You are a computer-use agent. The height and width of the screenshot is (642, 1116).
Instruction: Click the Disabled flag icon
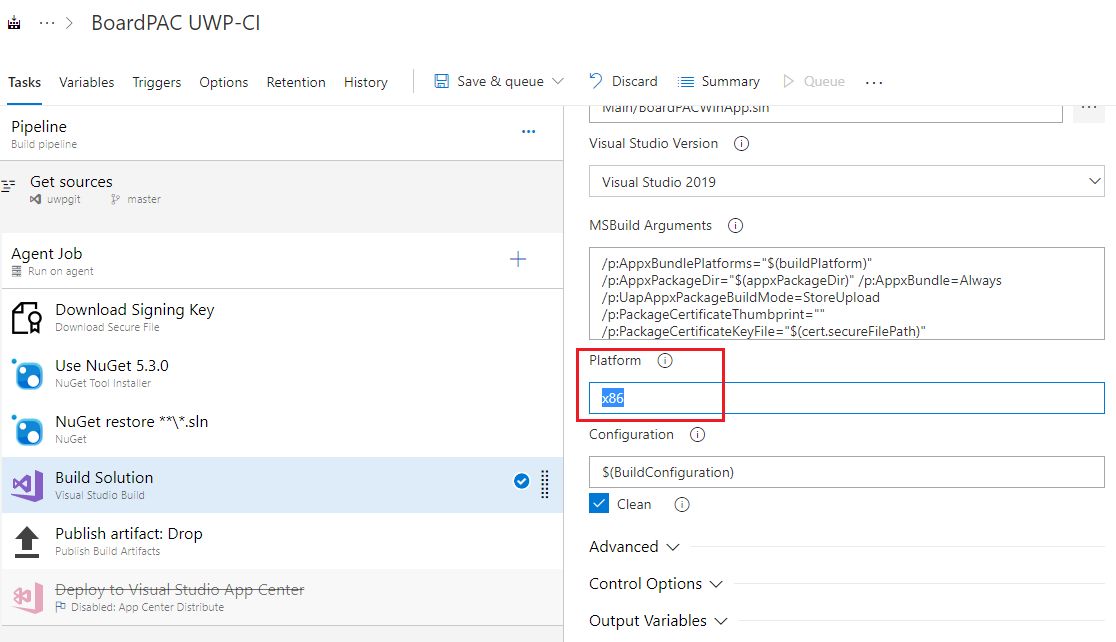click(x=60, y=607)
